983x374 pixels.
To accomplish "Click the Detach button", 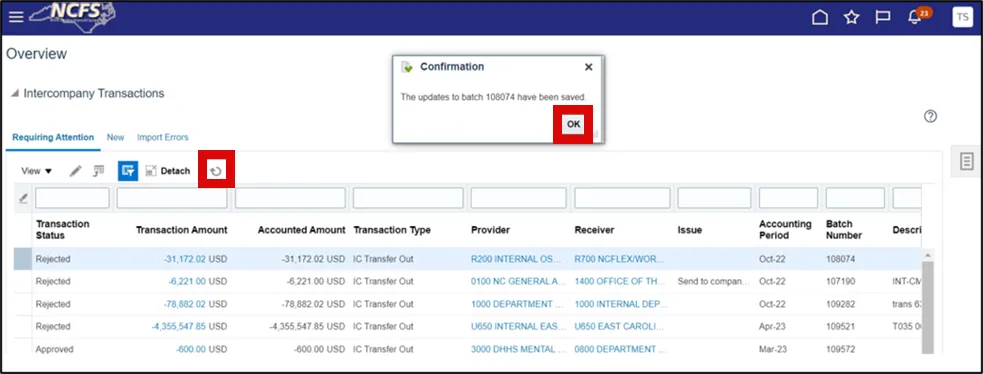I will [167, 171].
